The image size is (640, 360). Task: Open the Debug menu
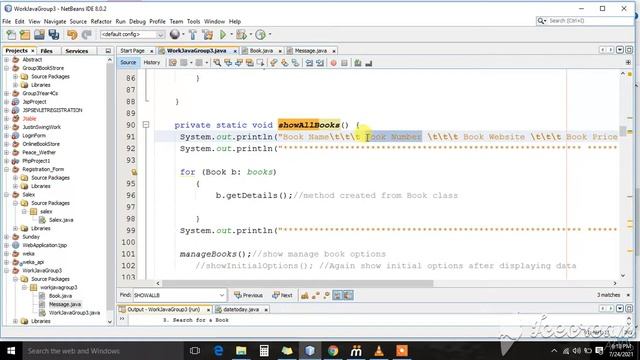pyautogui.click(x=137, y=21)
